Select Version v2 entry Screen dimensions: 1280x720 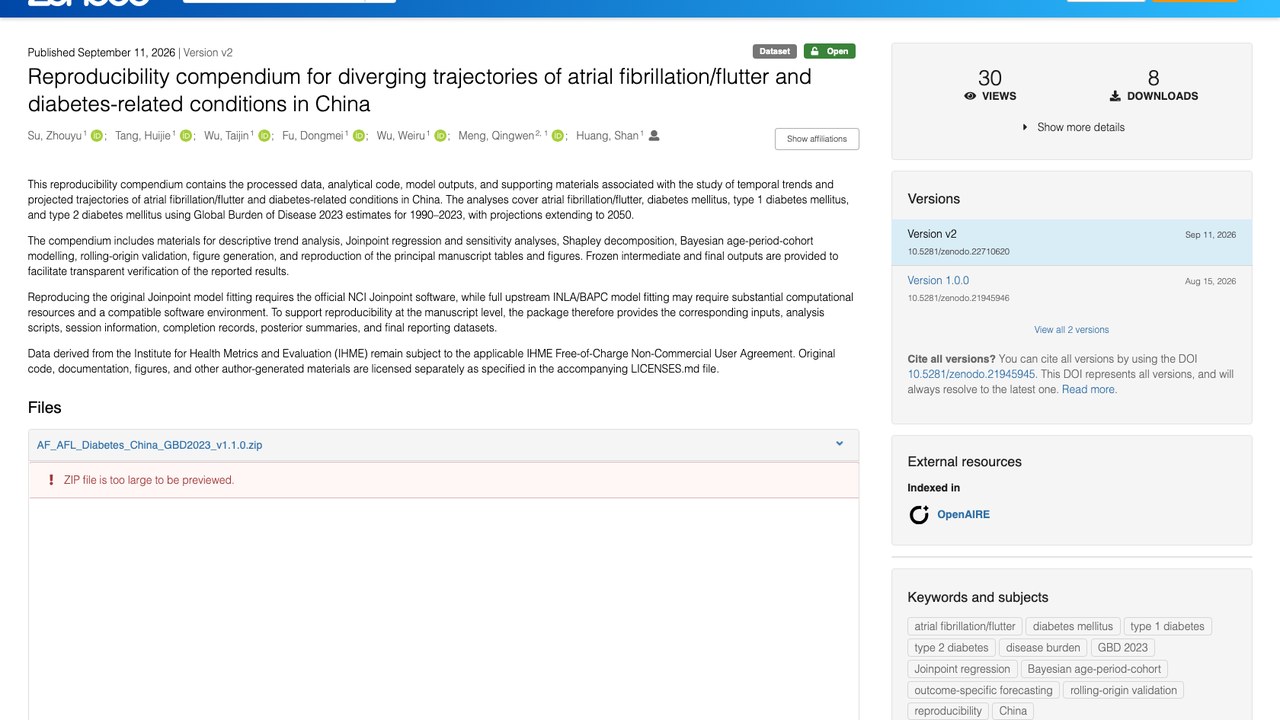(x=1072, y=242)
